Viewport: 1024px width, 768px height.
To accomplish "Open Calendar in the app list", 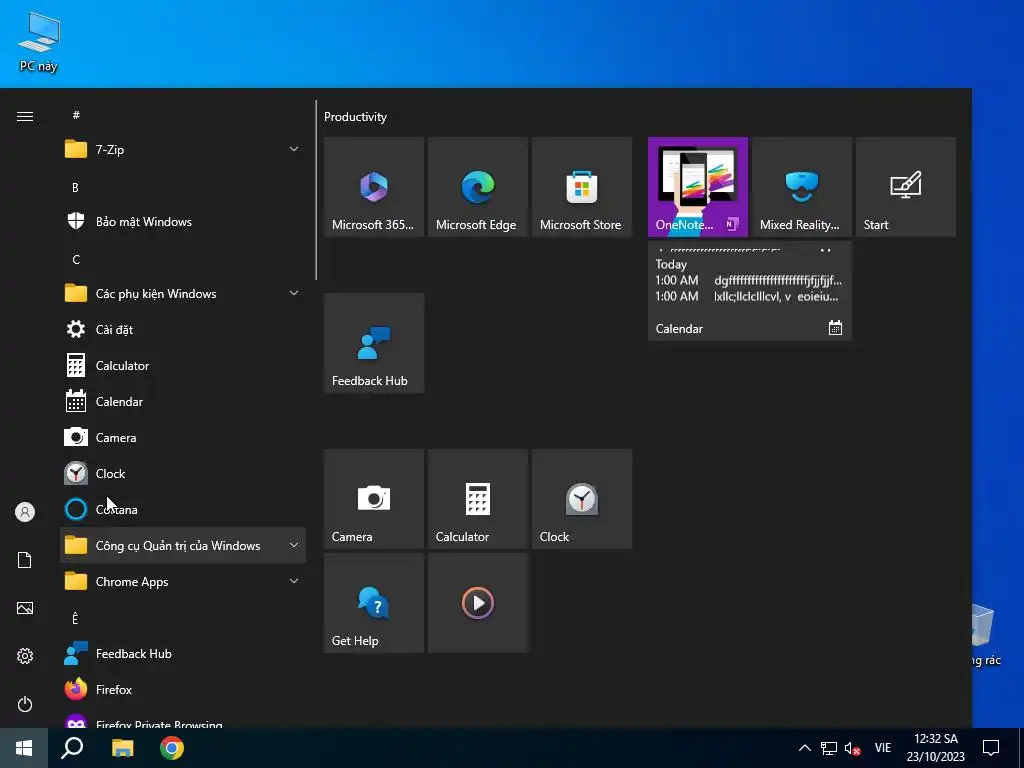I will pyautogui.click(x=183, y=402).
